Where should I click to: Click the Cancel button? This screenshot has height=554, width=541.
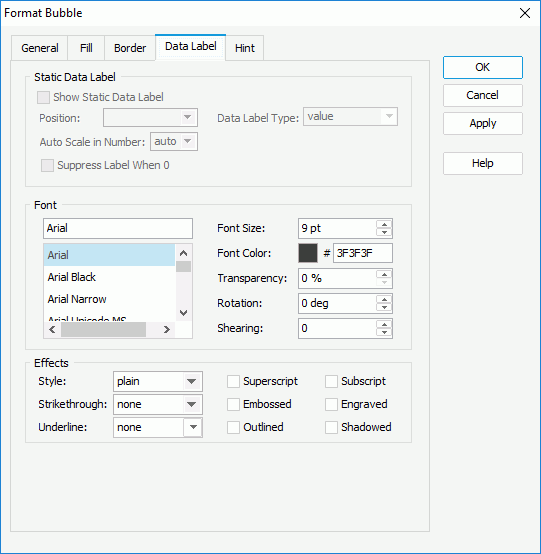tap(483, 95)
